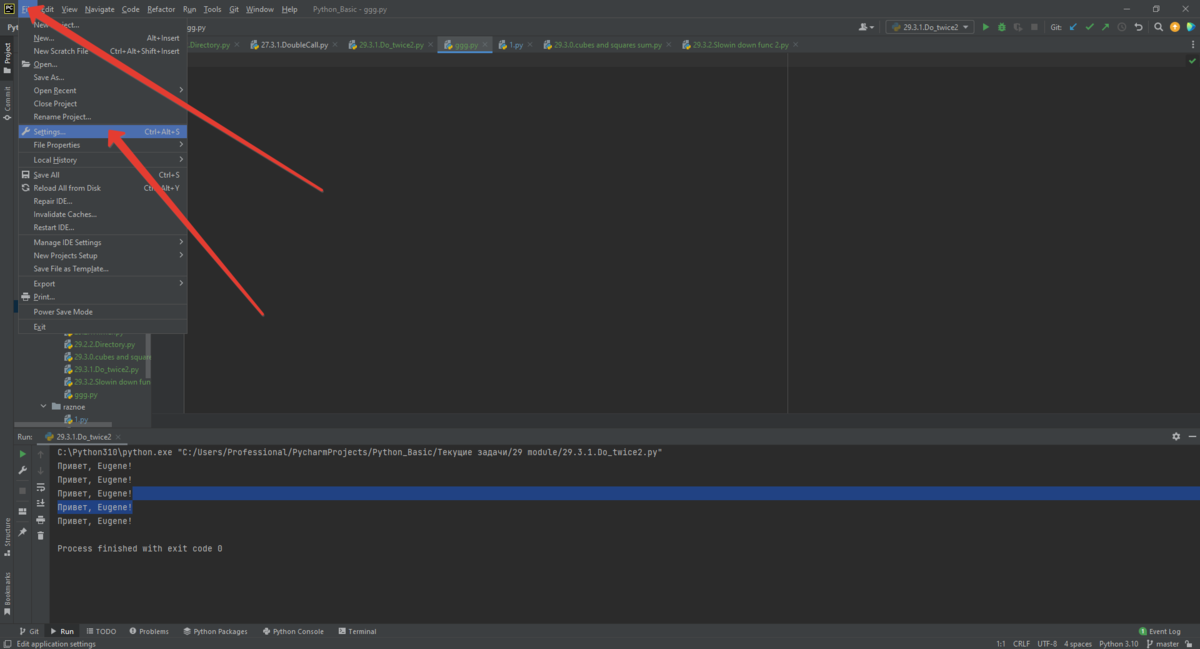Open the Refactor menu
The width and height of the screenshot is (1200, 649).
pos(161,9)
